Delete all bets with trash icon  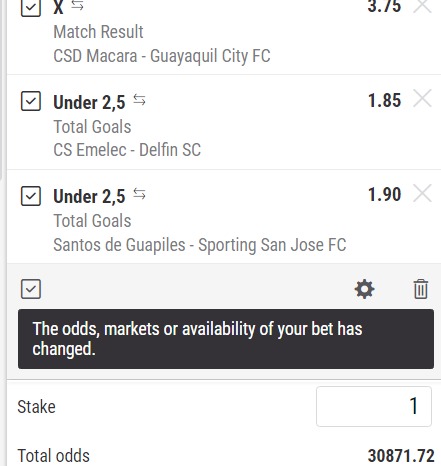(421, 289)
